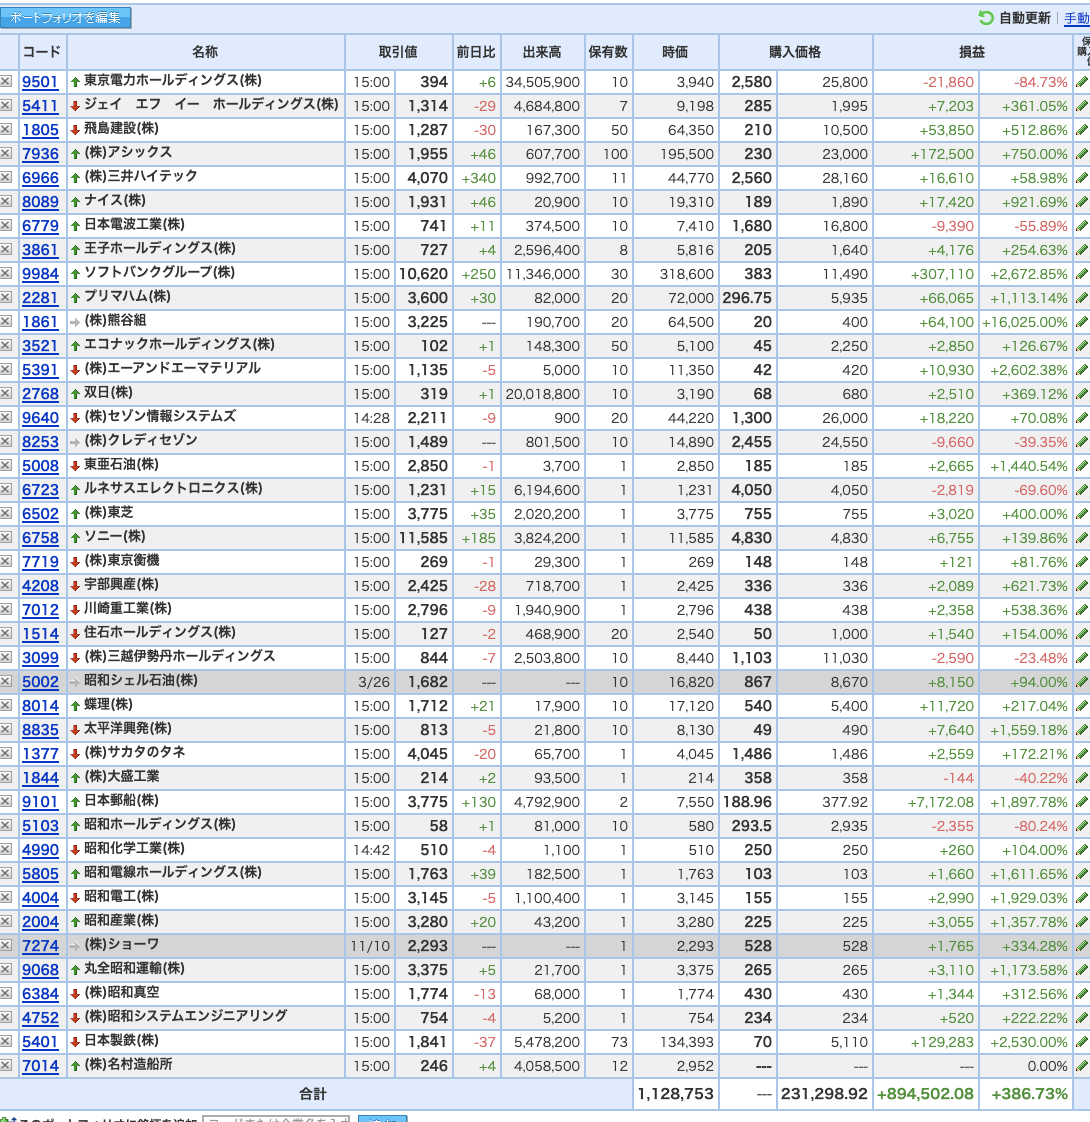This screenshot has height=1122, width=1090.
Task: Click the refresh icon beside 自動更新
Action: coord(986,18)
